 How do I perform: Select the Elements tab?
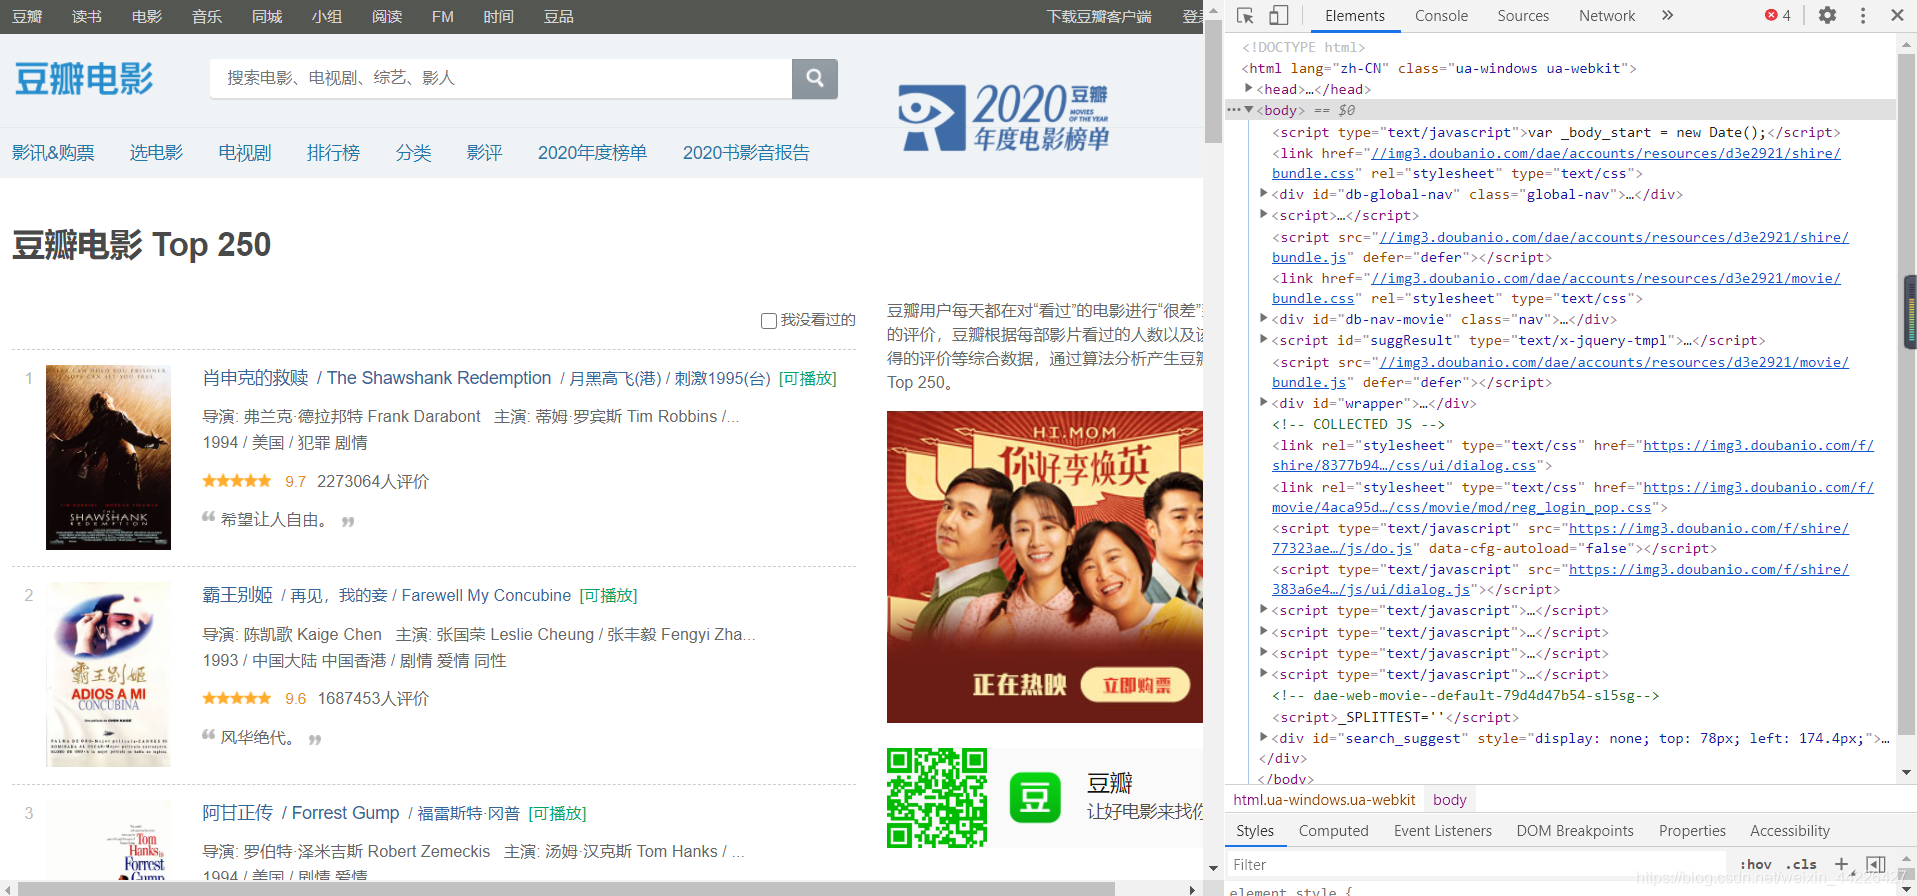click(1355, 16)
